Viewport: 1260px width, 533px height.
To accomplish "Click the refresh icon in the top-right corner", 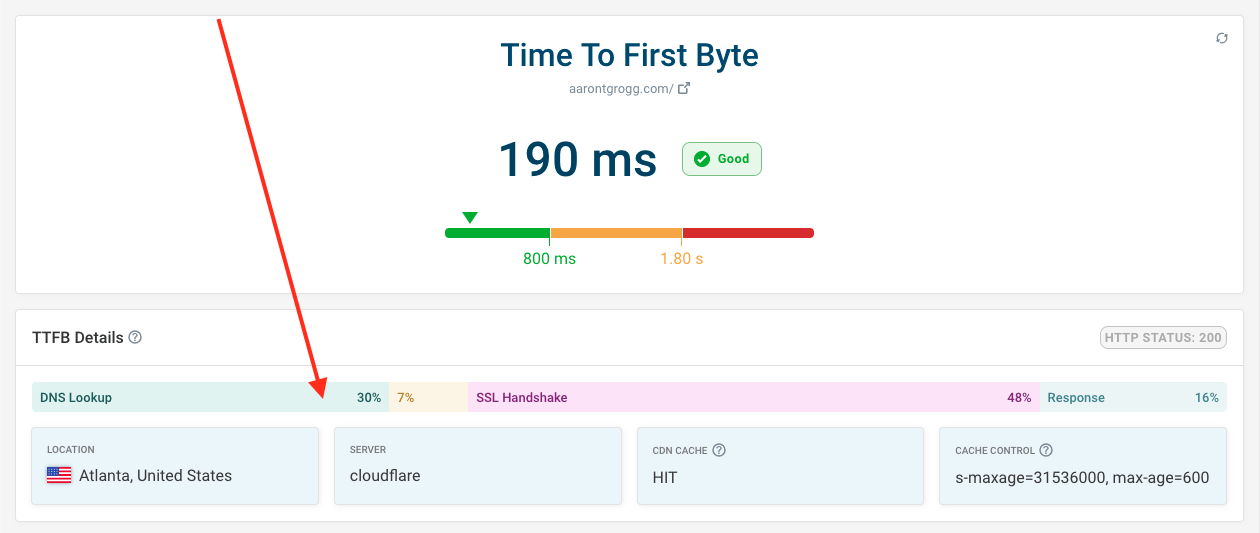I will coord(1221,38).
